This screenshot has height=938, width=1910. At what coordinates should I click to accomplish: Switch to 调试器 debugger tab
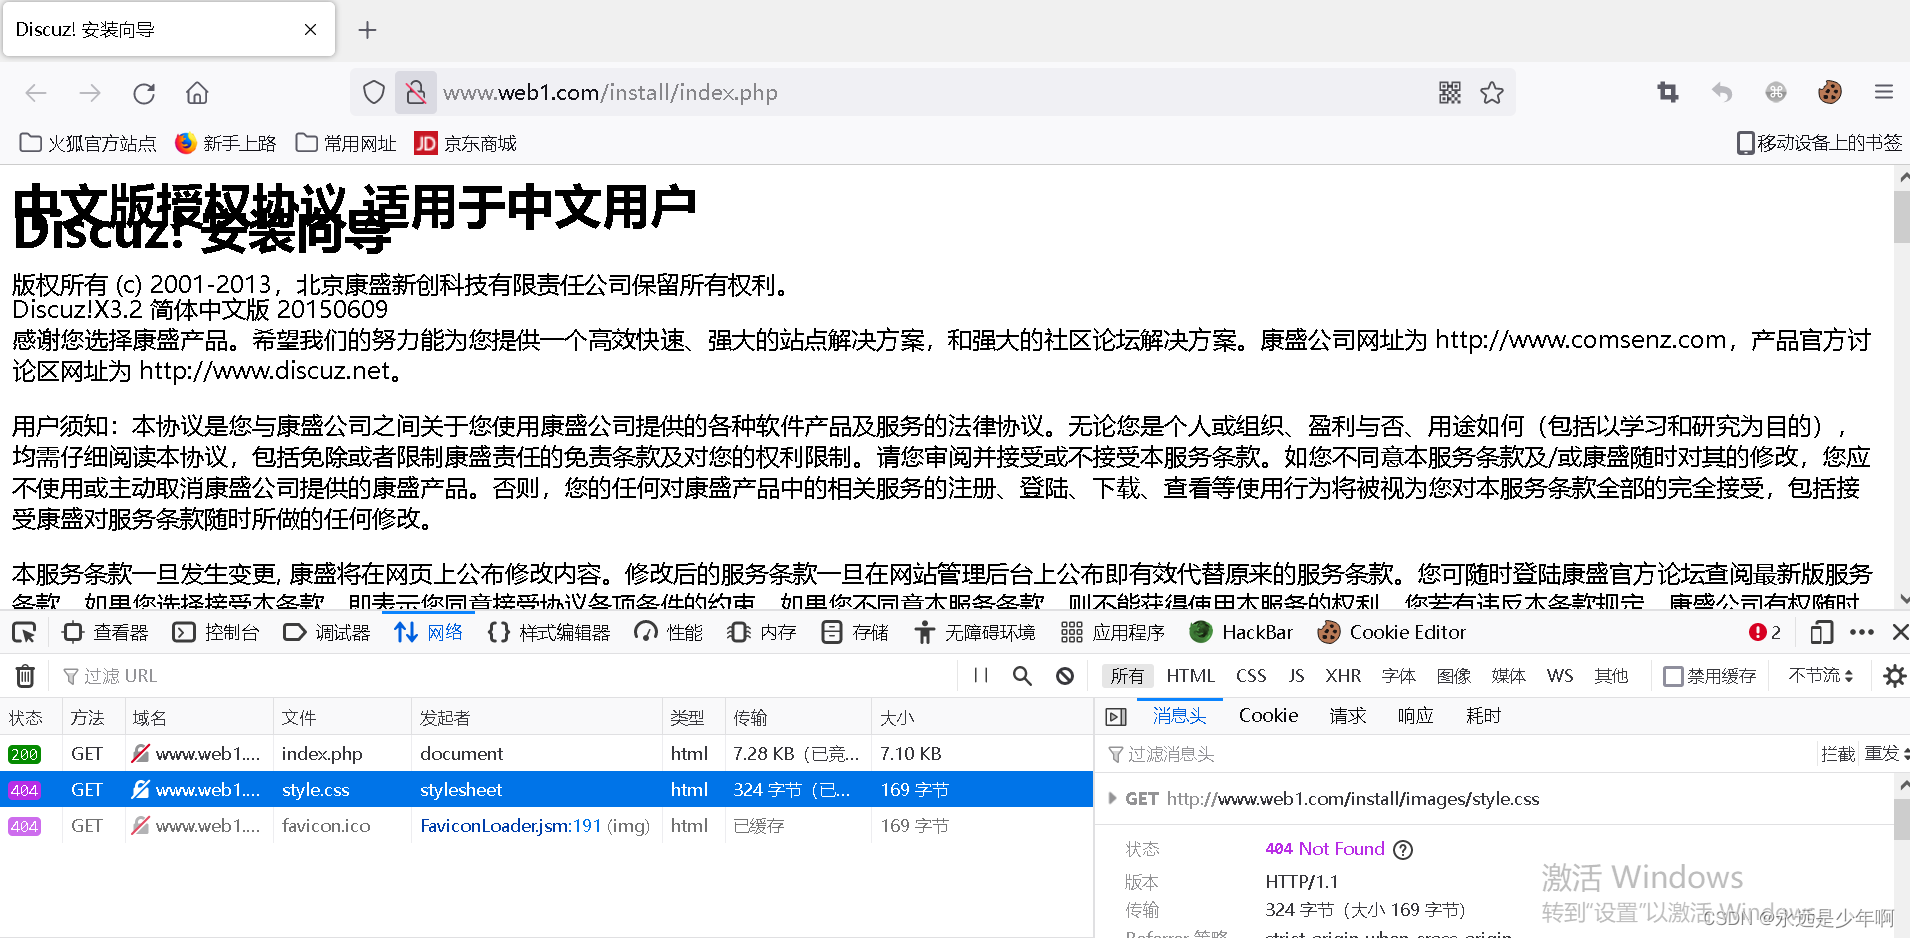[x=327, y=632]
